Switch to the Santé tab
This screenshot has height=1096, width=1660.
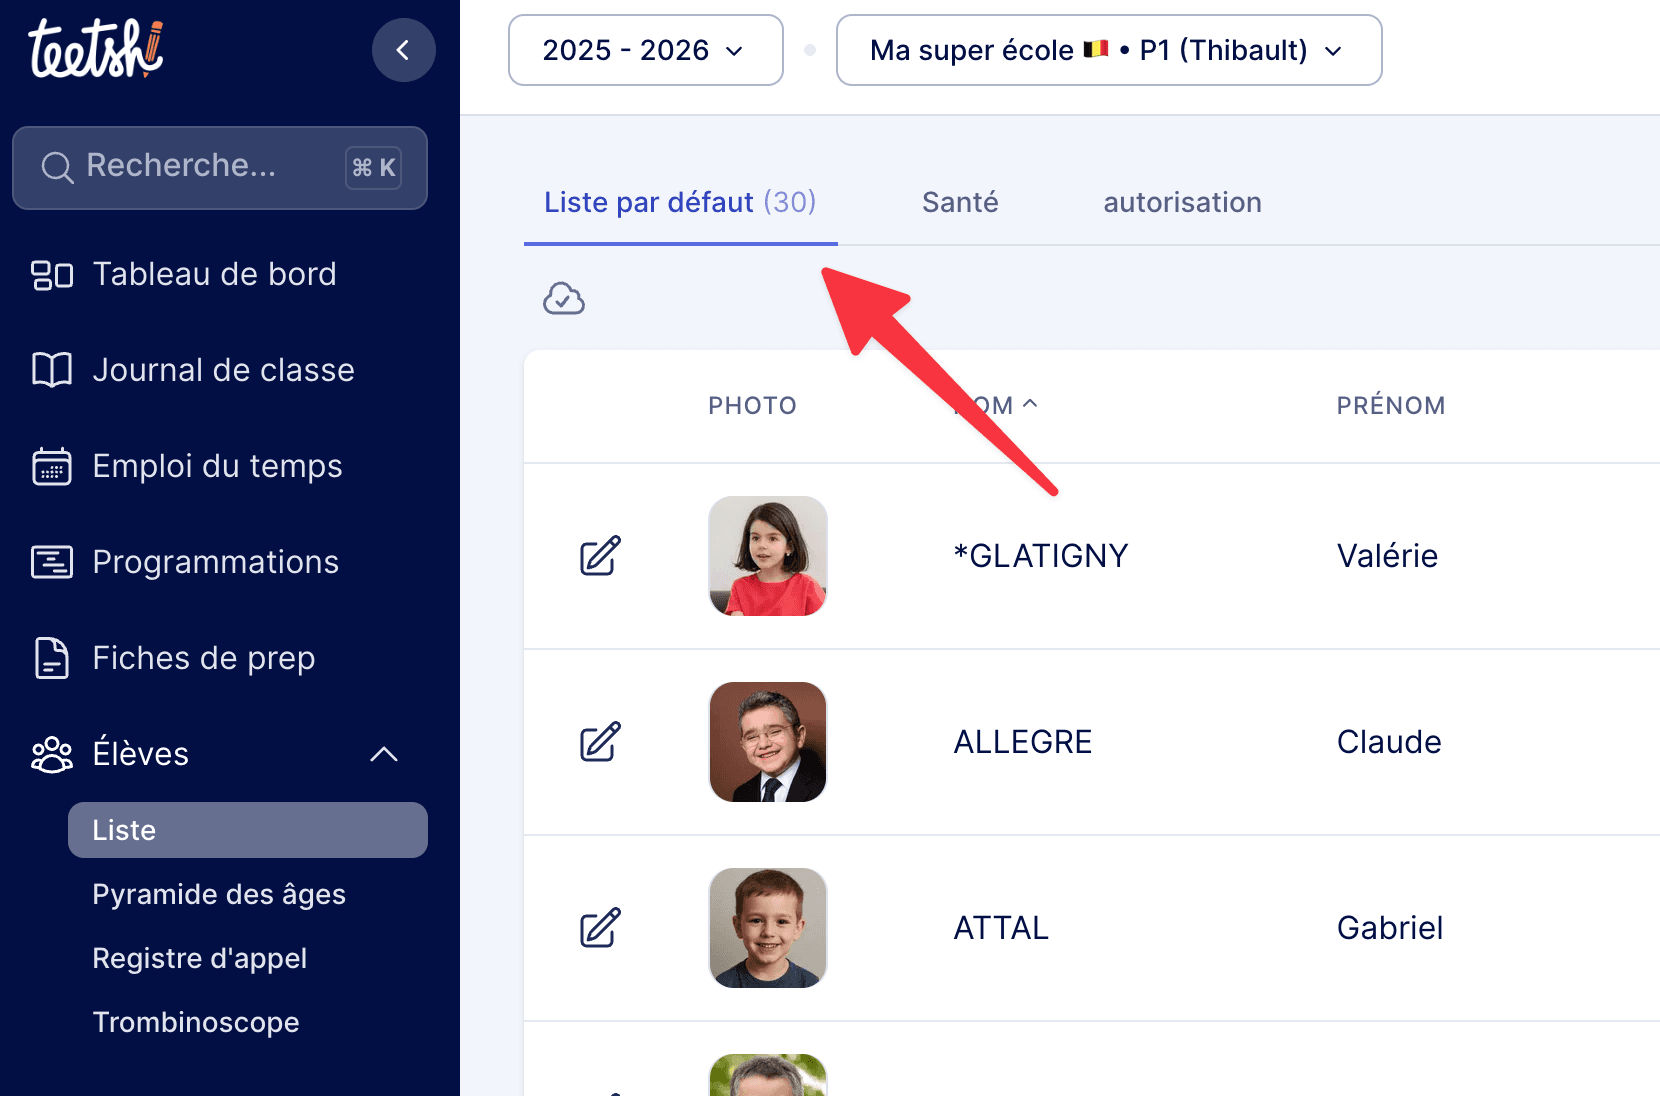960,202
